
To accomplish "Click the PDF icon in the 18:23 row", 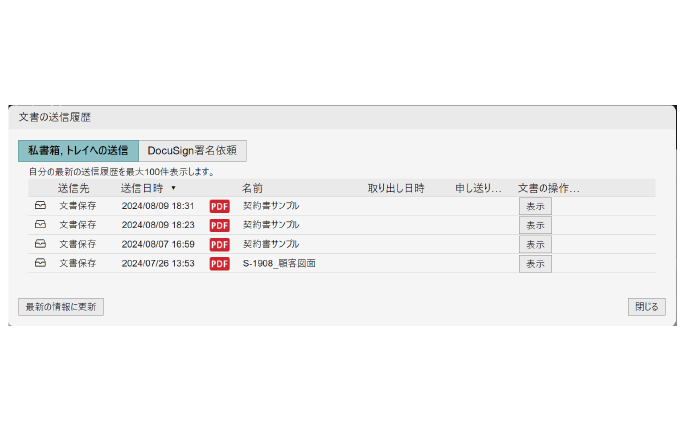I will tap(219, 225).
